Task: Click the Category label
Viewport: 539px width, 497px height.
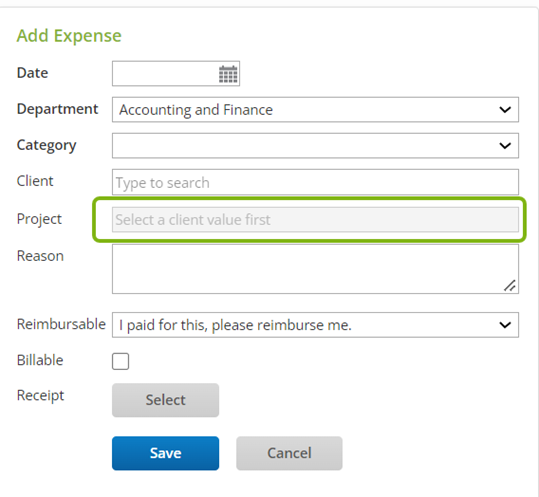Action: tap(46, 145)
